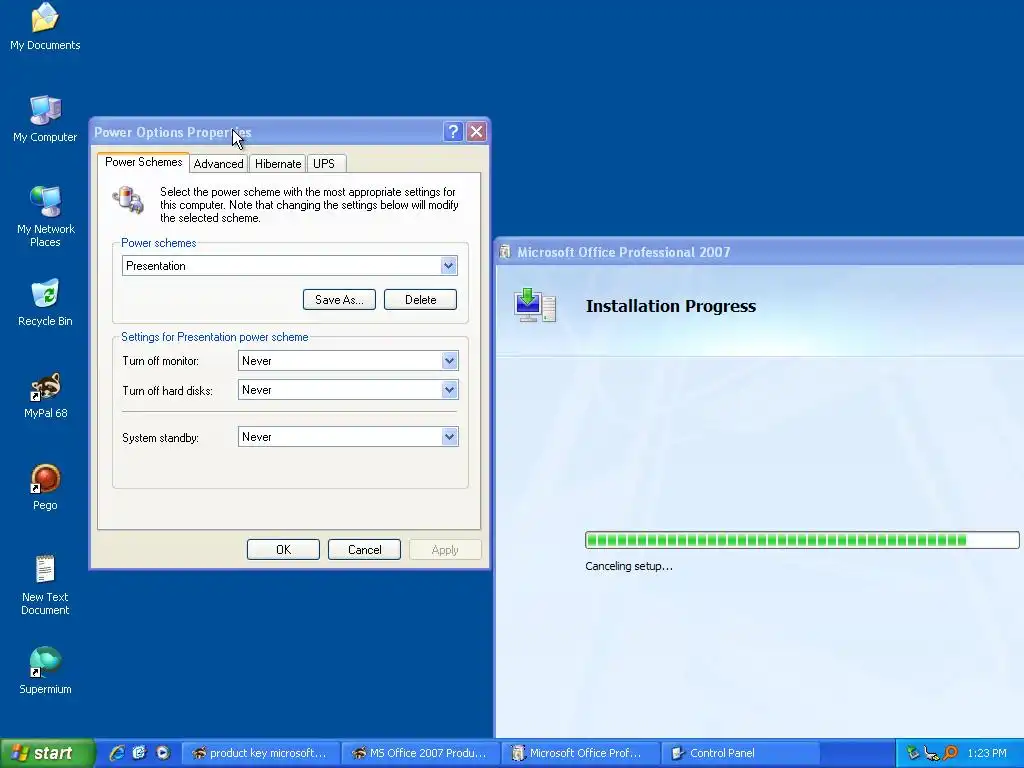Viewport: 1024px width, 768px height.
Task: Switch to the Hibernate tab
Action: [278, 163]
